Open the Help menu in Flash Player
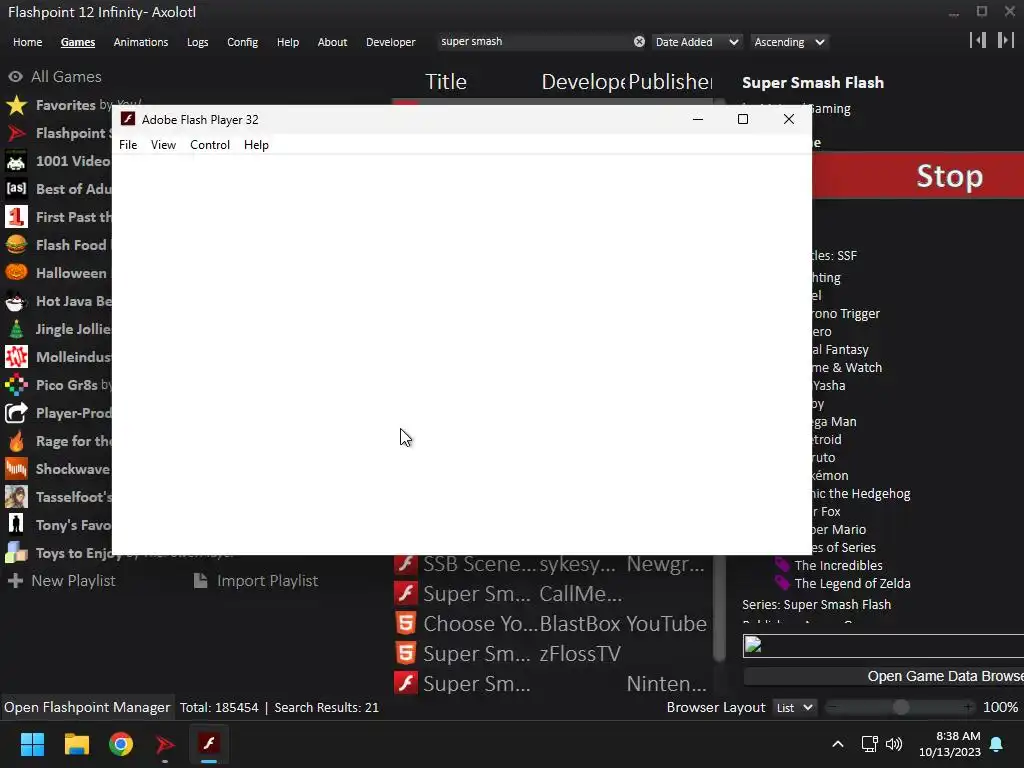The width and height of the screenshot is (1024, 768). (256, 145)
